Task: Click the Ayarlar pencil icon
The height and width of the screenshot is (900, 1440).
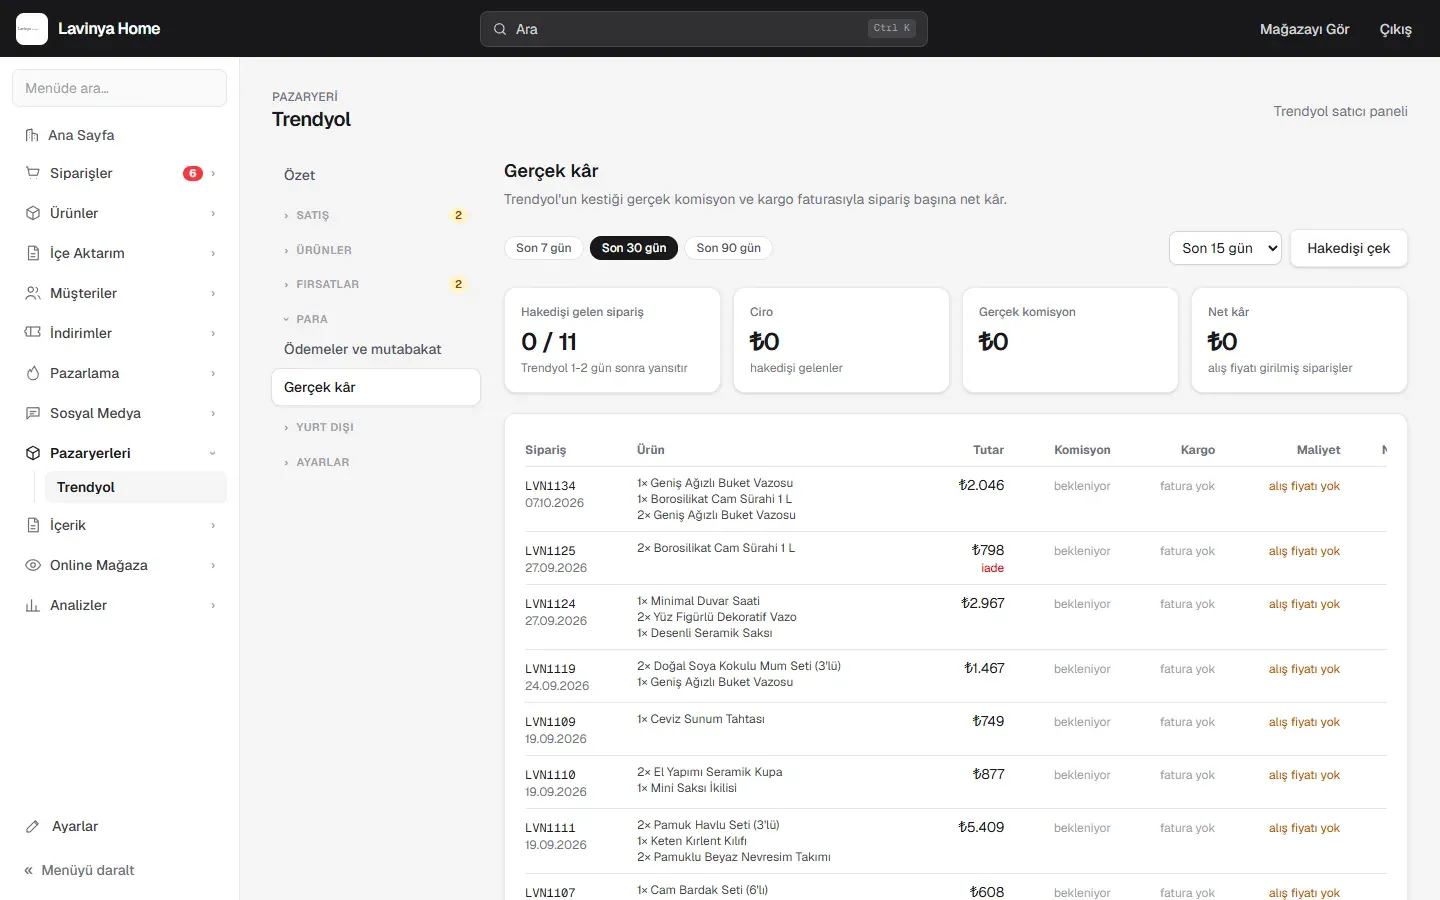Action: [x=33, y=826]
